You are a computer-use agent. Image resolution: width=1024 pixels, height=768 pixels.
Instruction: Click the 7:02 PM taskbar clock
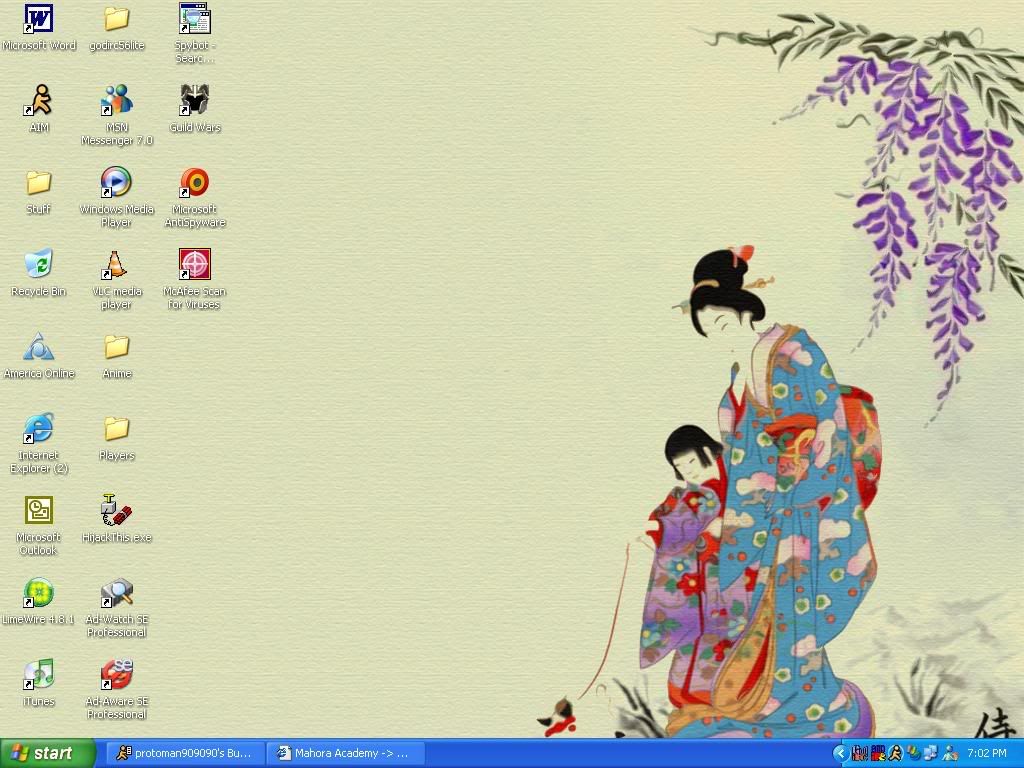[987, 754]
